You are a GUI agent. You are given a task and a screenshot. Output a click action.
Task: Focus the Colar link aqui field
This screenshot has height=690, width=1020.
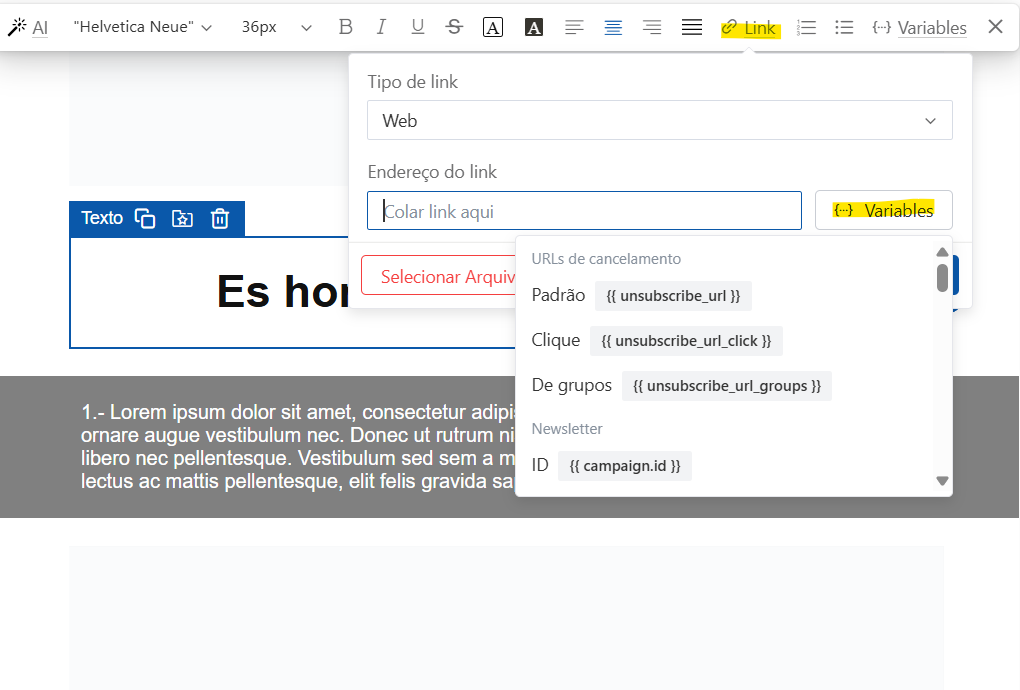[584, 211]
